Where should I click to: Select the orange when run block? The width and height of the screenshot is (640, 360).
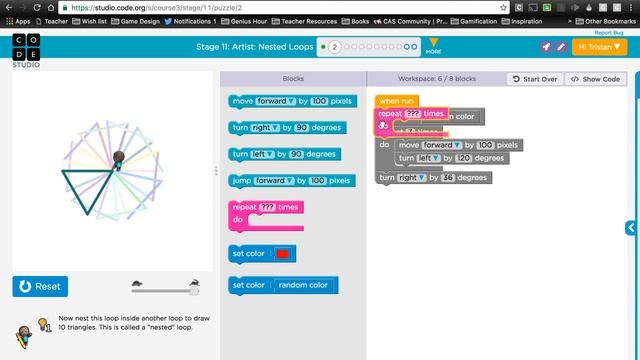click(396, 101)
